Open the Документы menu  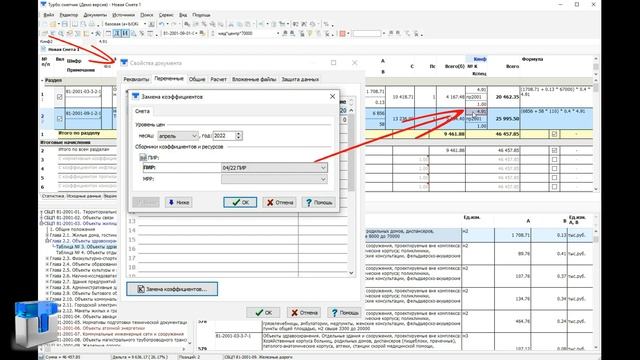[x=95, y=15]
